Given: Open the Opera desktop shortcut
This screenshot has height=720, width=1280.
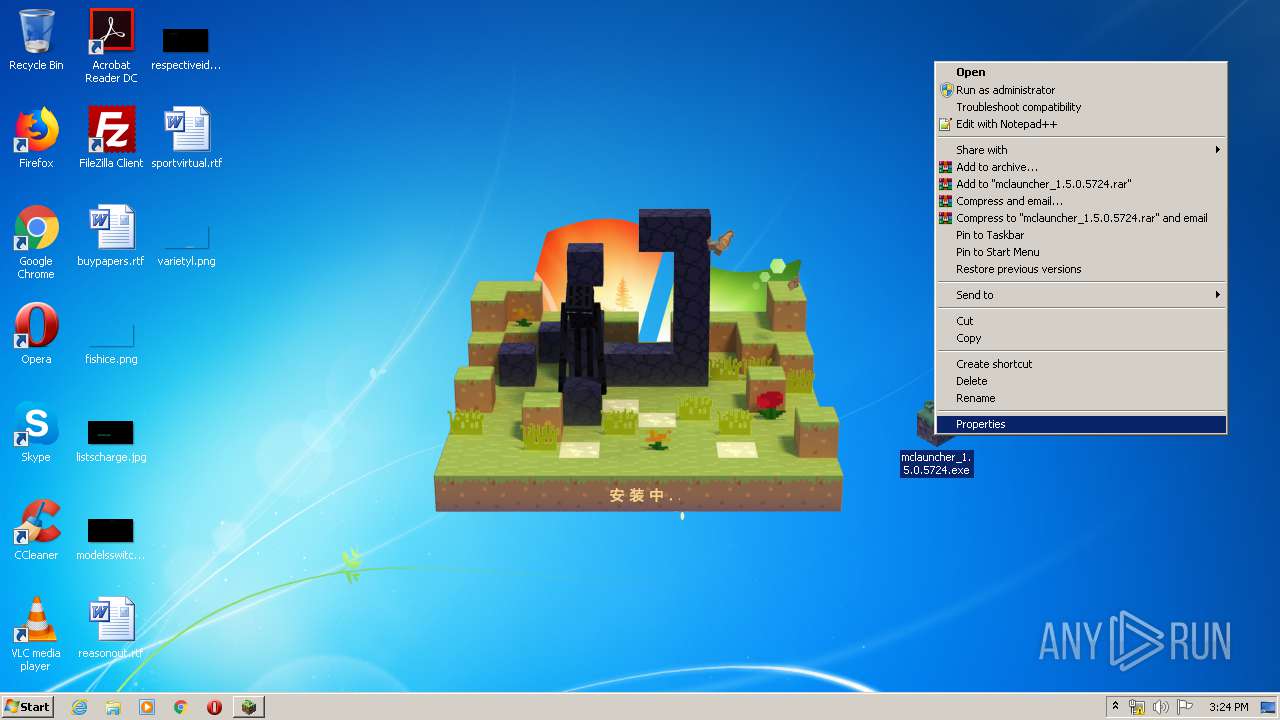Looking at the screenshot, I should 36,334.
